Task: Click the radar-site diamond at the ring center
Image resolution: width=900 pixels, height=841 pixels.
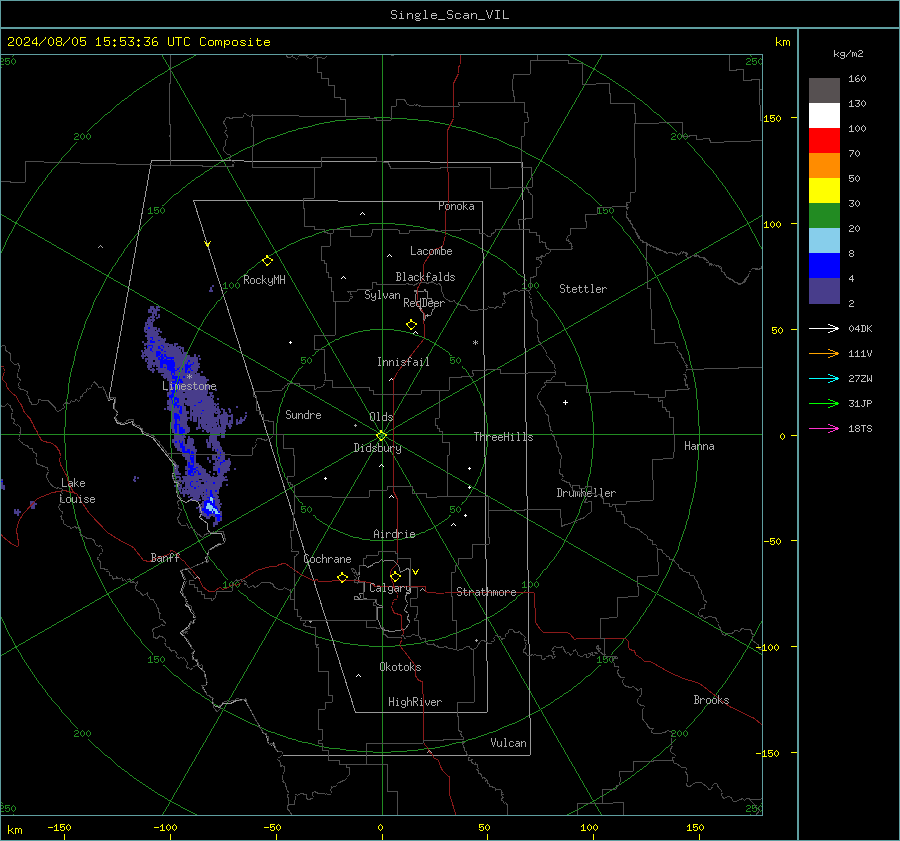Action: 381,435
